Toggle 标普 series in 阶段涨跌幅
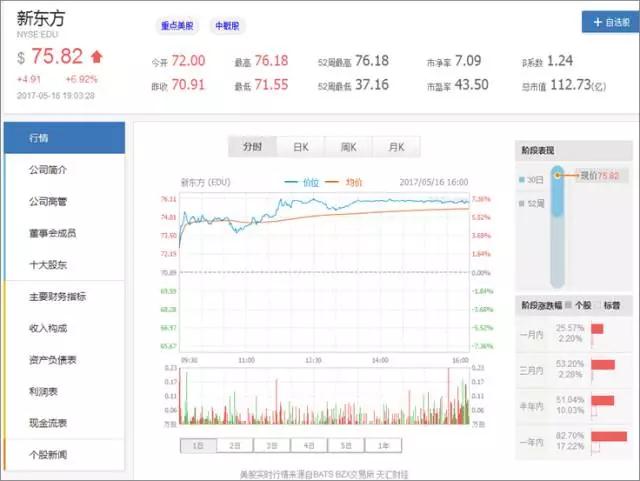The image size is (640, 481). coord(609,305)
